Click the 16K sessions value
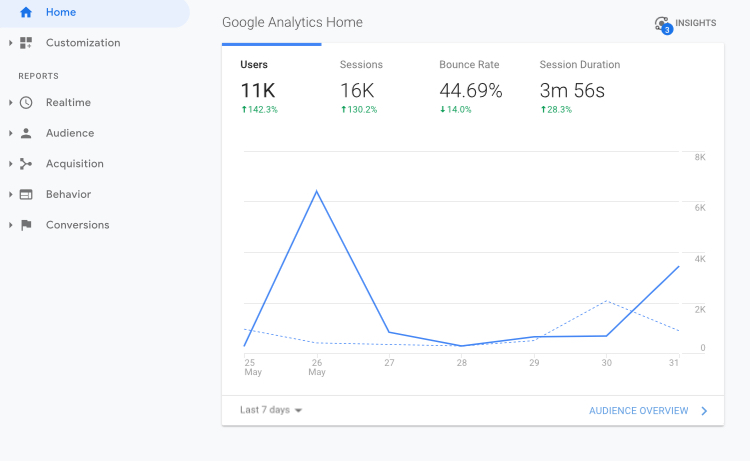Screen dimensions: 750x461 click(x=357, y=90)
